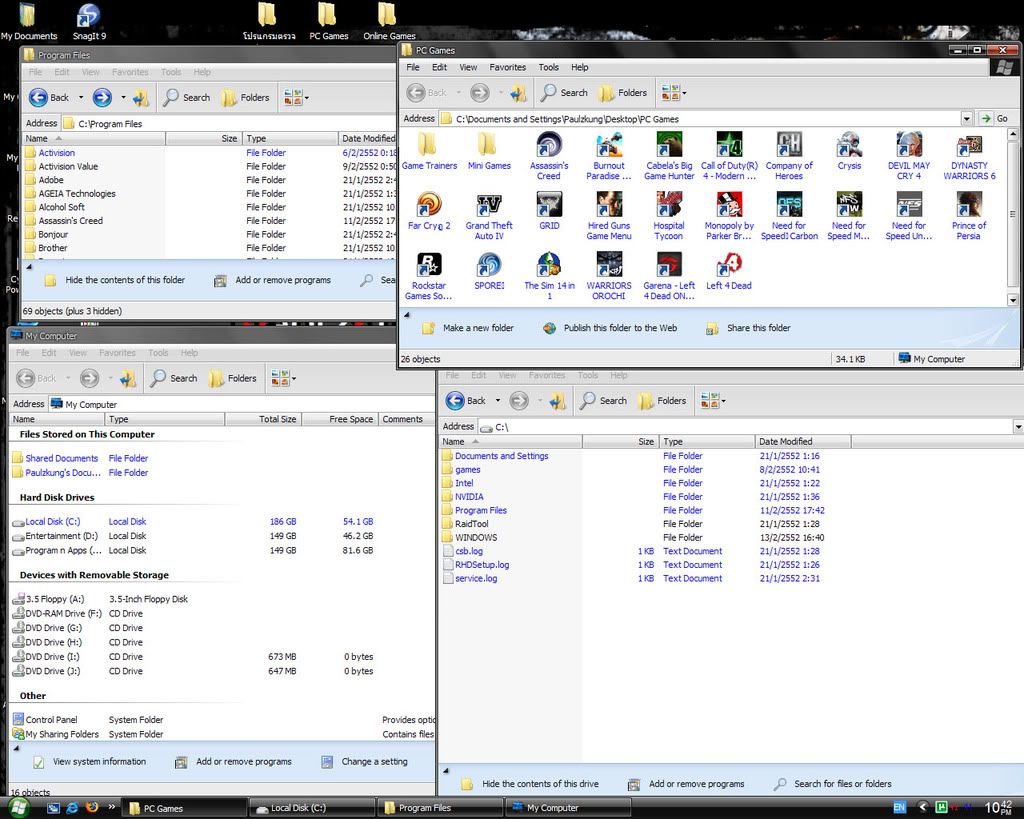
Task: Click the Snaglt 9 desktop icon
Action: tap(89, 16)
